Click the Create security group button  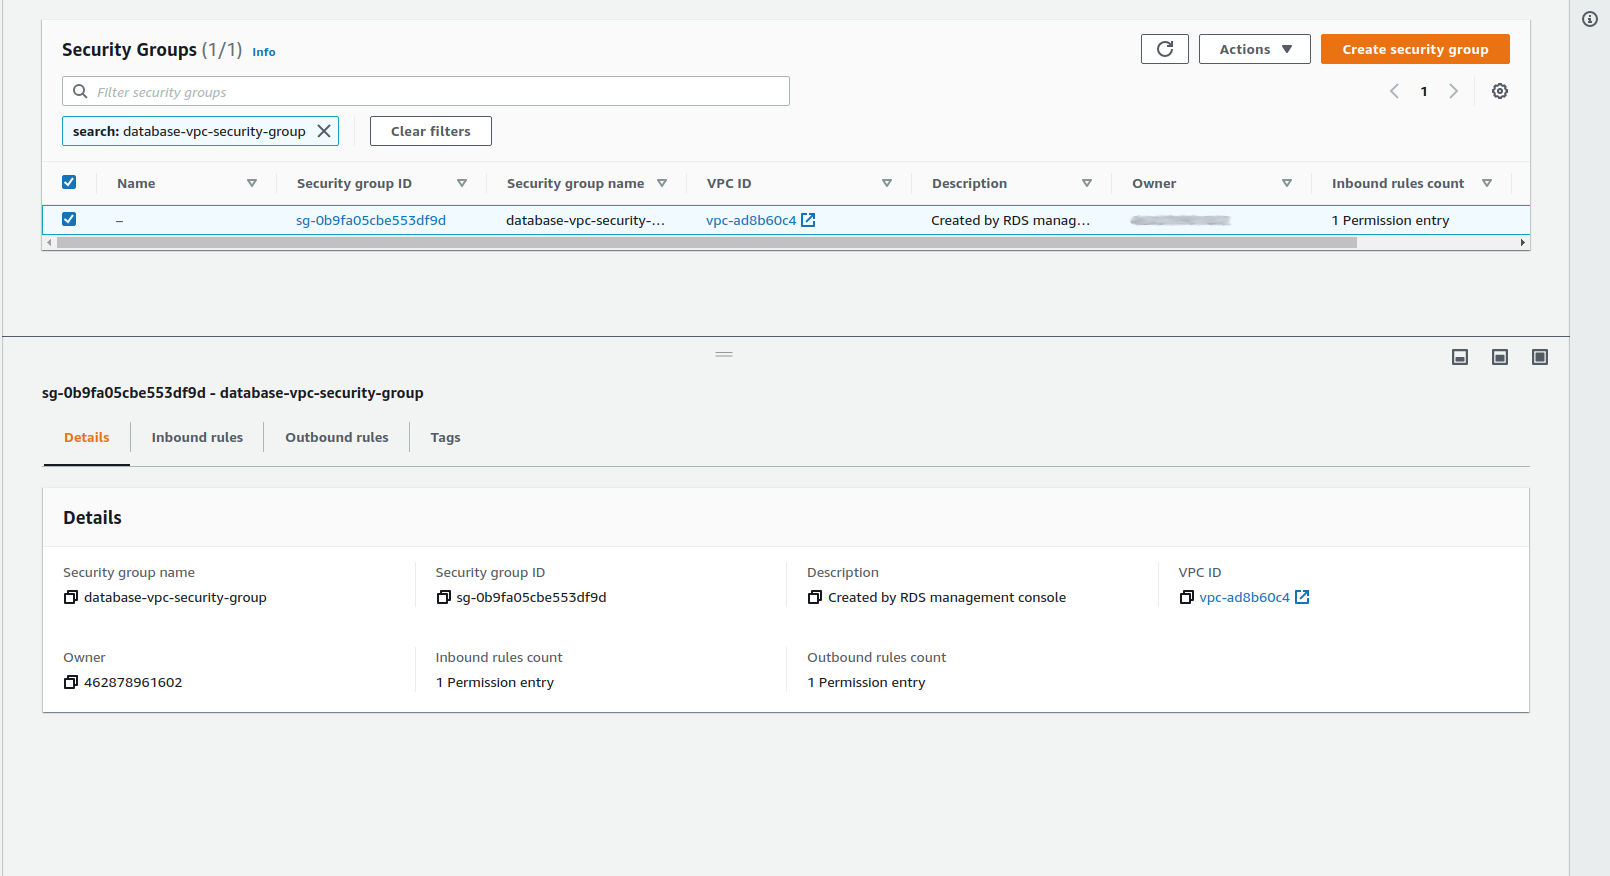coord(1414,49)
